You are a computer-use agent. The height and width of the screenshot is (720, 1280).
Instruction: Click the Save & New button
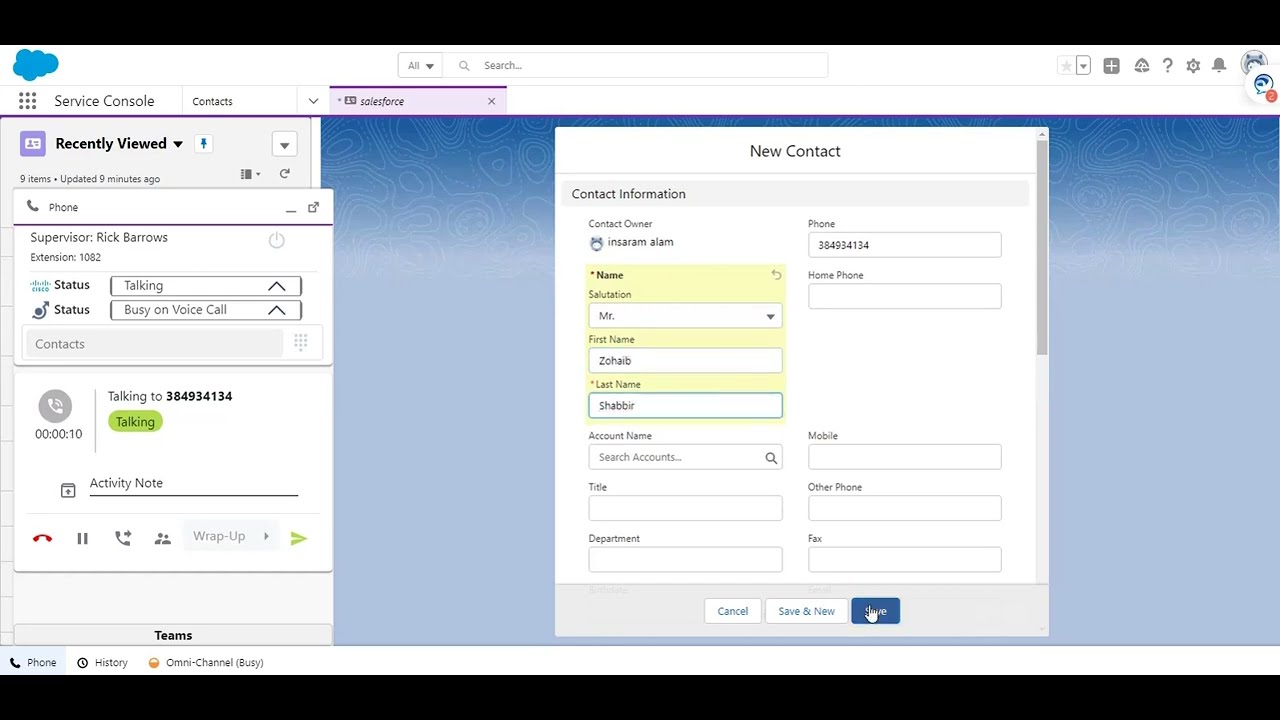click(806, 611)
